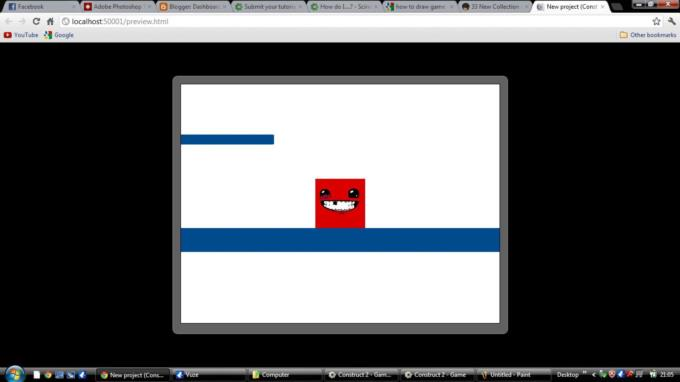Close the New project tab
Viewport: 680px width, 382px height.
(x=602, y=7)
